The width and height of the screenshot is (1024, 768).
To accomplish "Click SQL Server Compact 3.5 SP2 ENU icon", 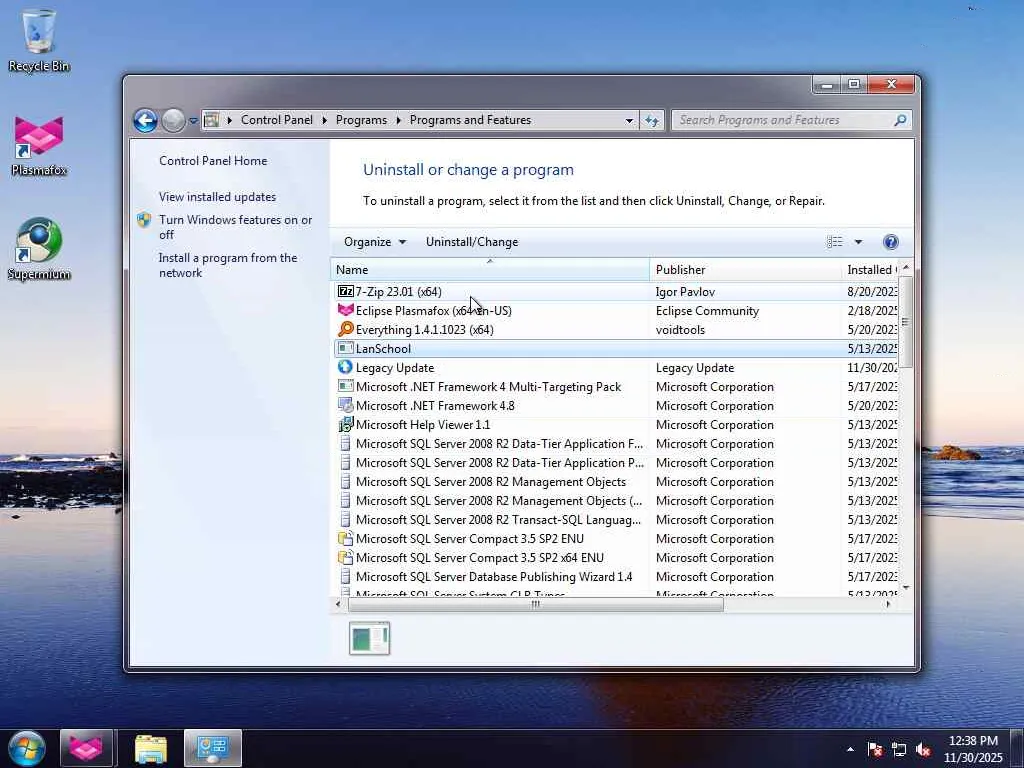I will (345, 538).
